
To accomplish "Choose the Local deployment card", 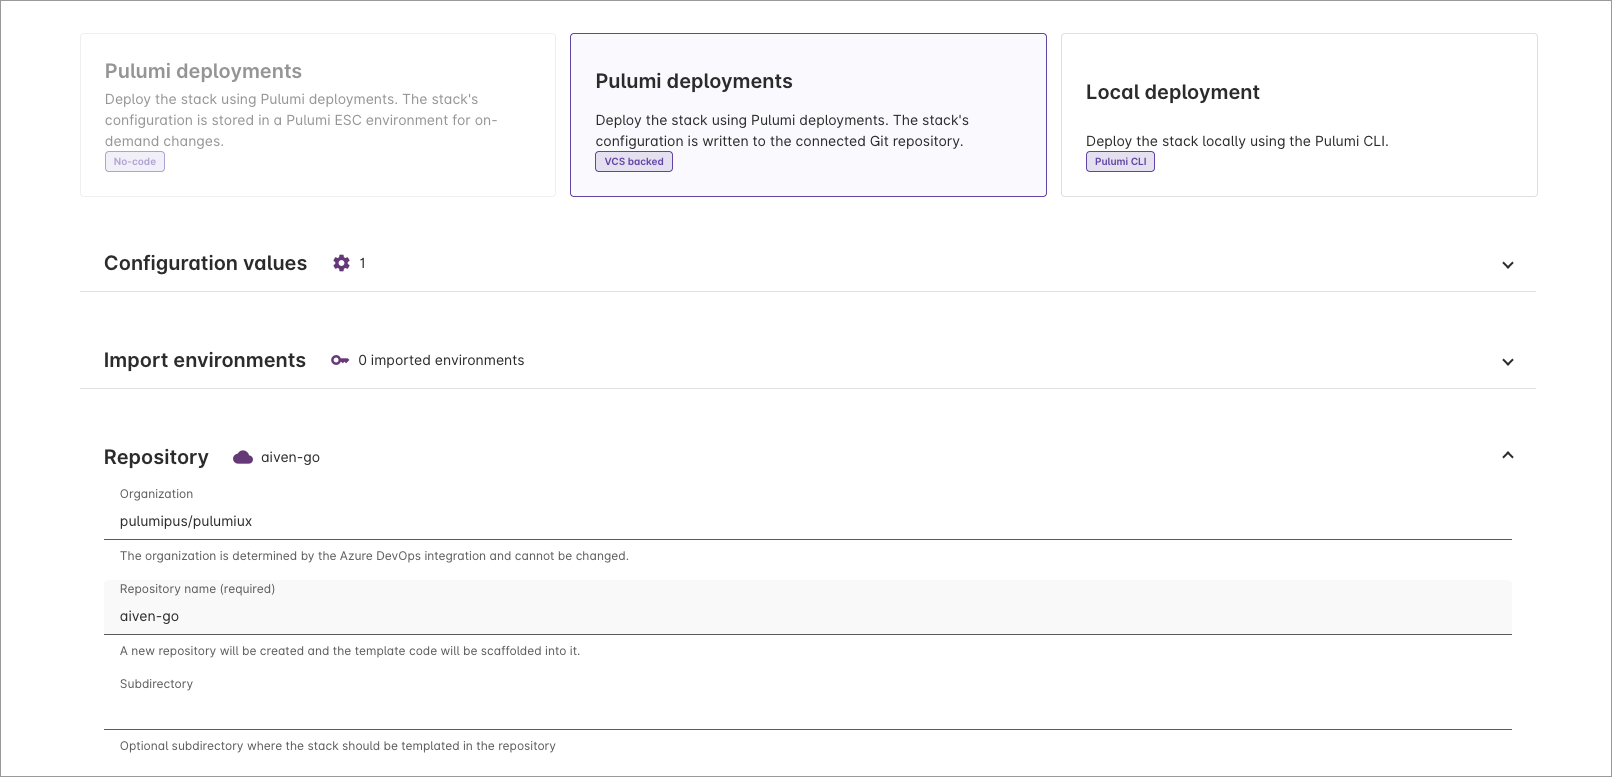I will 1299,115.
